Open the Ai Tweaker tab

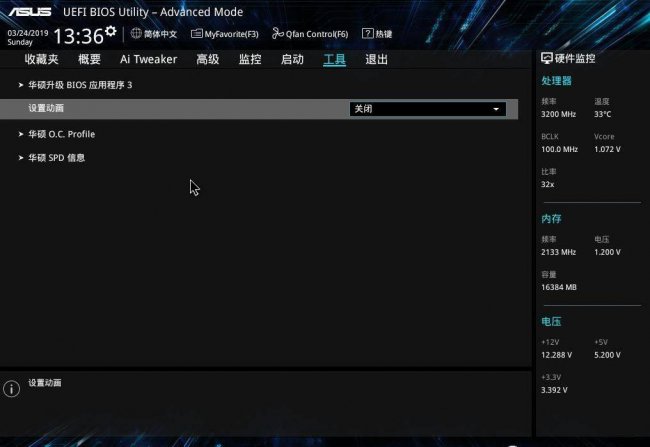[x=148, y=59]
